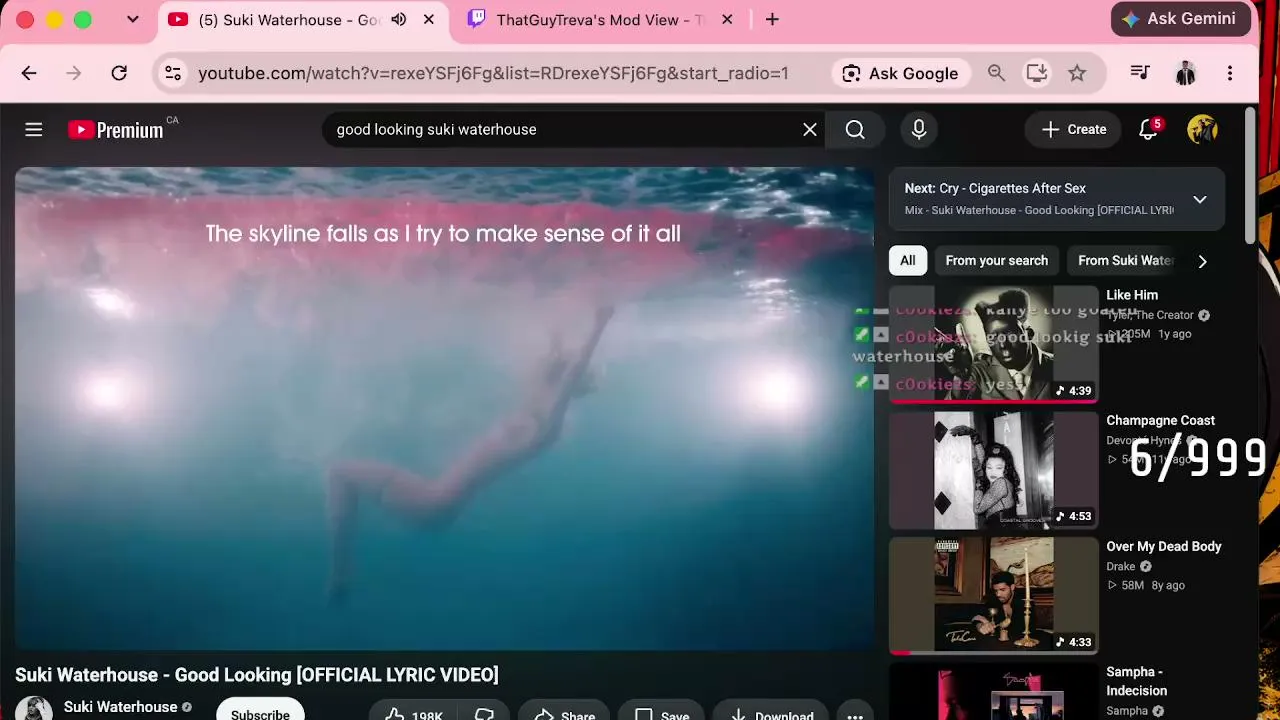Open the browser zoom magnifier icon
Viewport: 1280px width, 720px height.
point(996,73)
